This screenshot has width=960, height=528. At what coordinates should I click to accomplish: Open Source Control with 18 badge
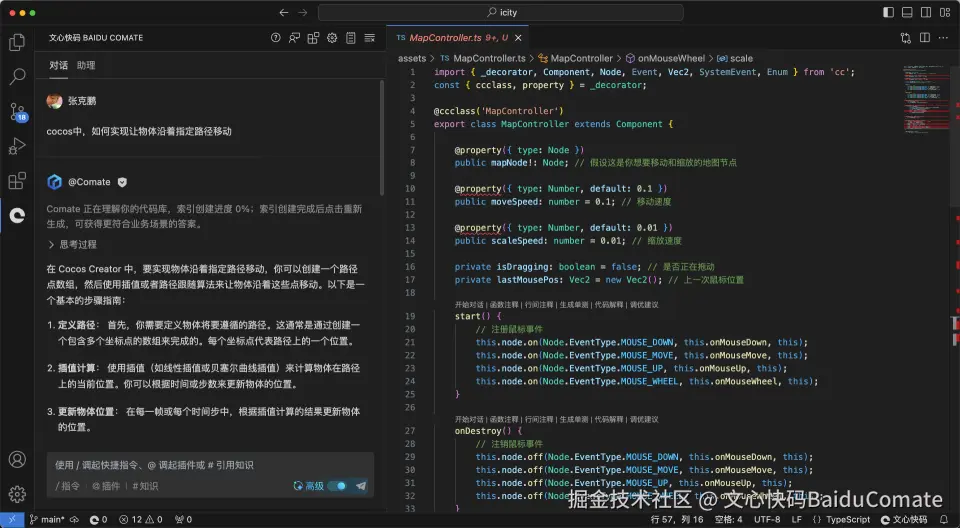(18, 112)
